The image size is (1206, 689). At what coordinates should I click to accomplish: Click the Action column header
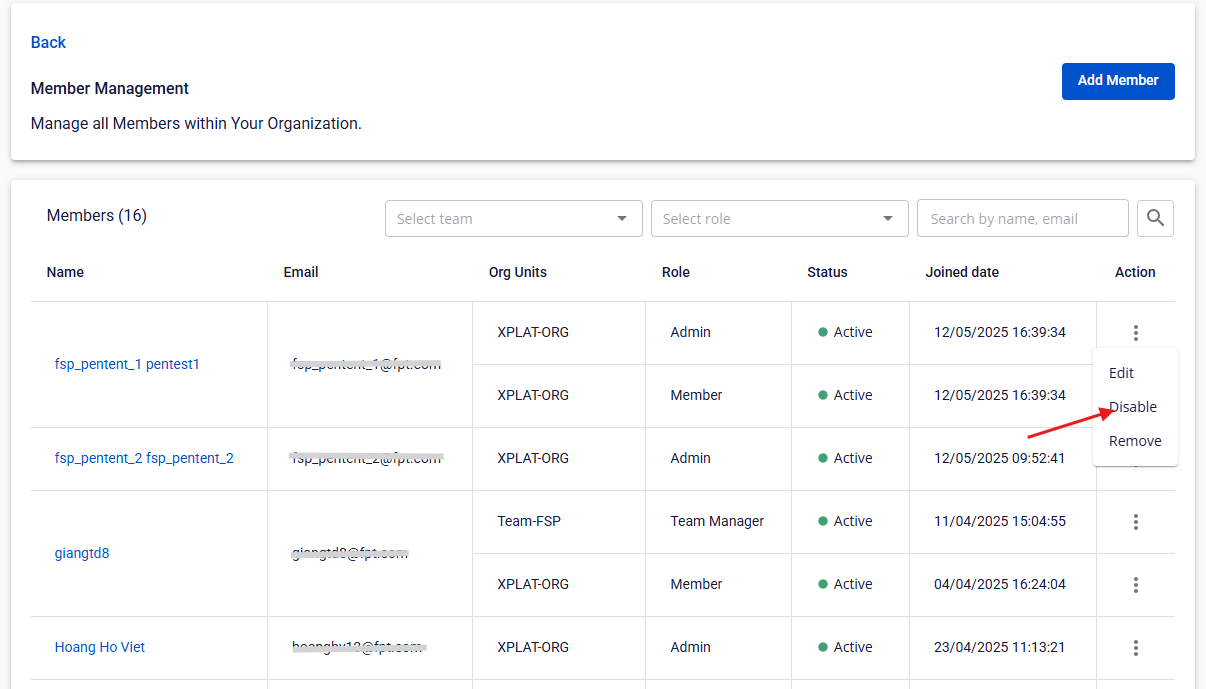[1135, 272]
